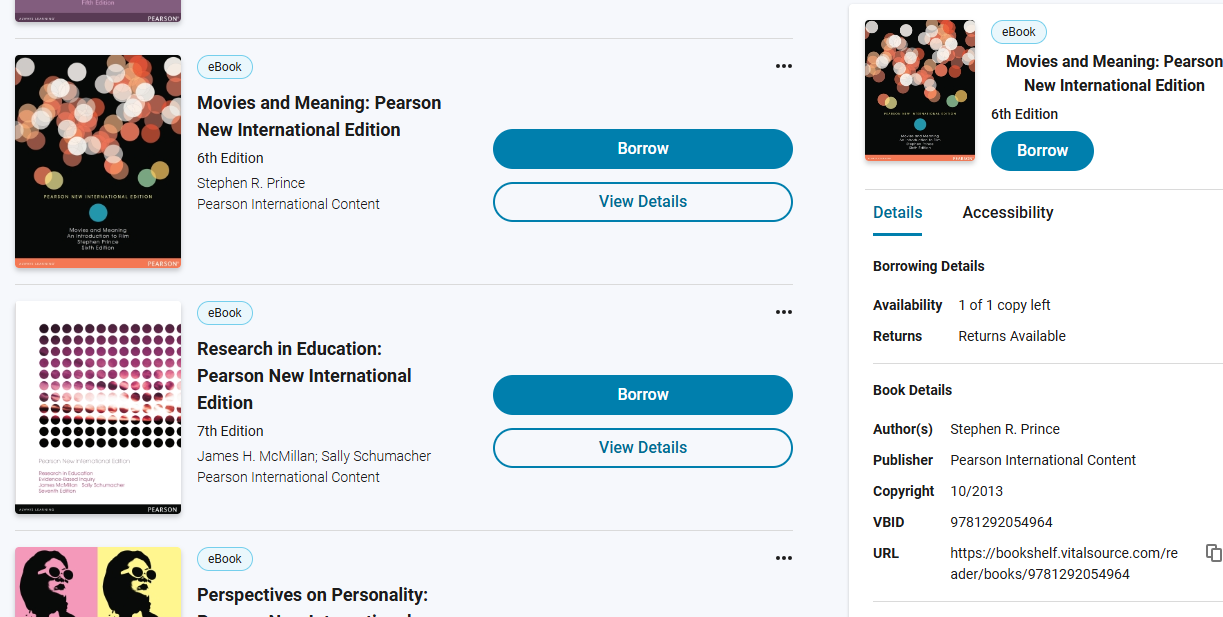This screenshot has width=1223, height=617.
Task: Click the eBook badge on Movies and Meaning
Action: coord(224,66)
